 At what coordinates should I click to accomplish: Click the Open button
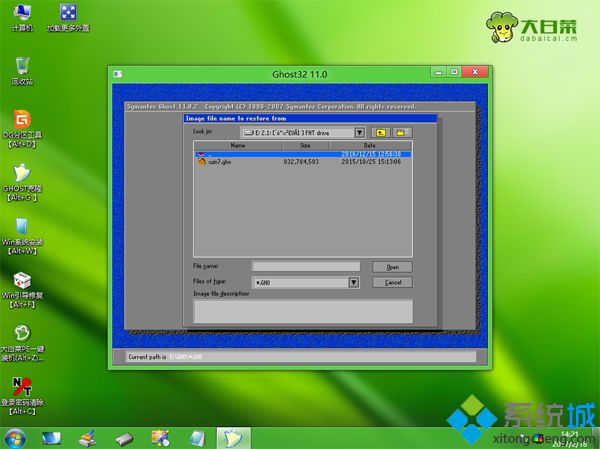tap(392, 267)
